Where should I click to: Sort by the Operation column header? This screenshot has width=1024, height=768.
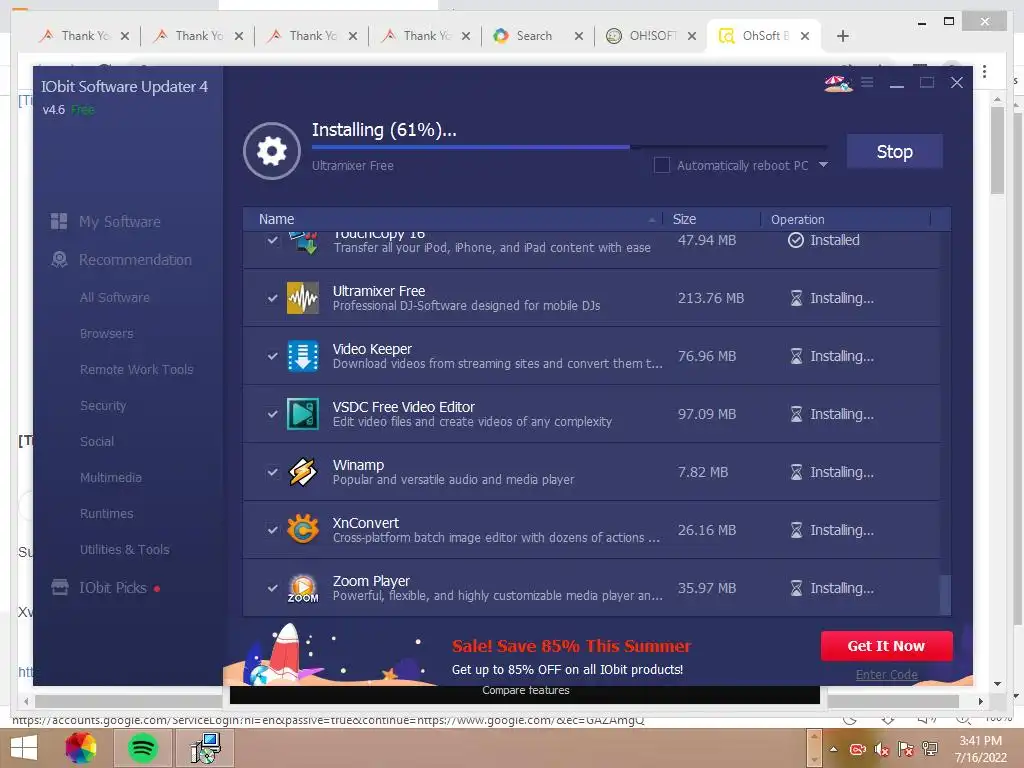click(x=845, y=219)
